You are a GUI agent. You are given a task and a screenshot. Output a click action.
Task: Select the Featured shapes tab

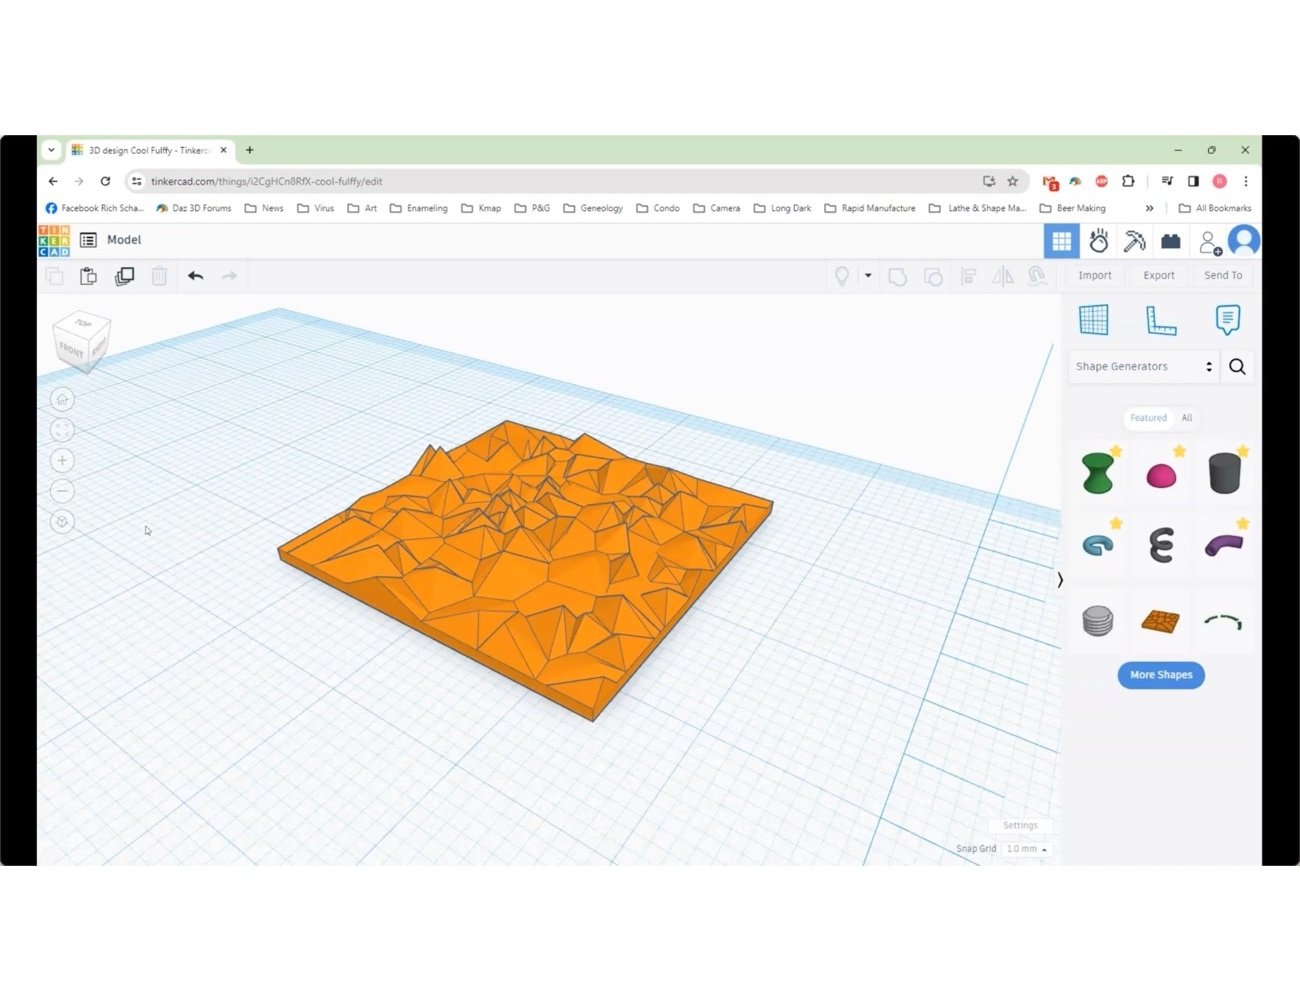1147,418
